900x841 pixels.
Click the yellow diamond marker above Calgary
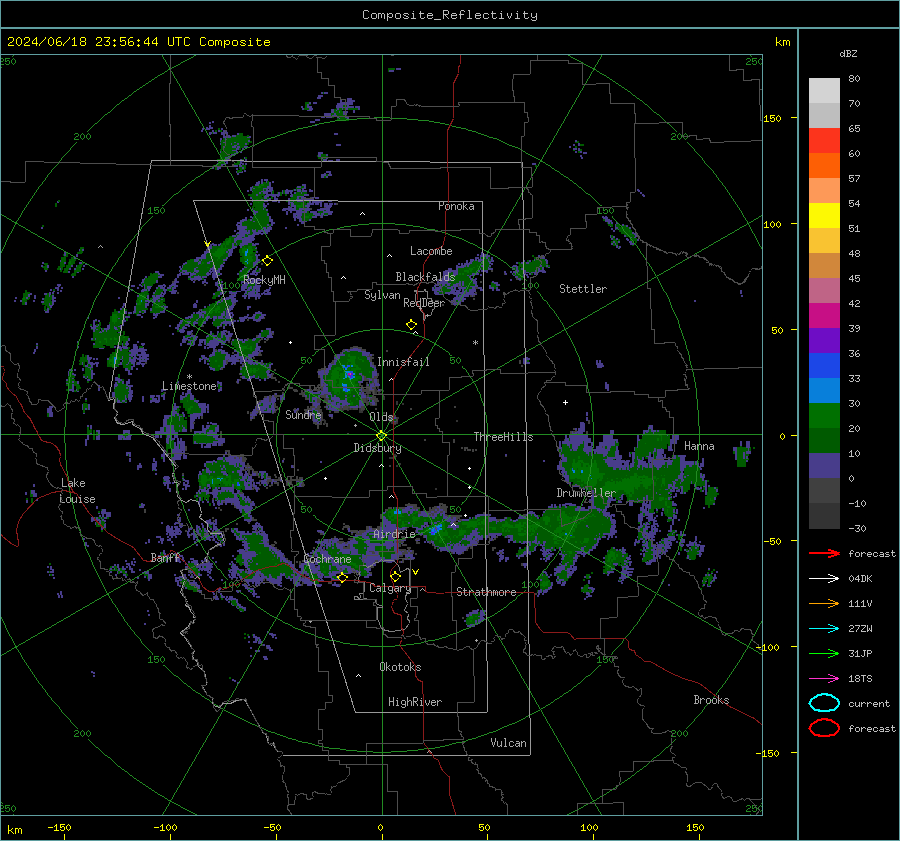[395, 576]
